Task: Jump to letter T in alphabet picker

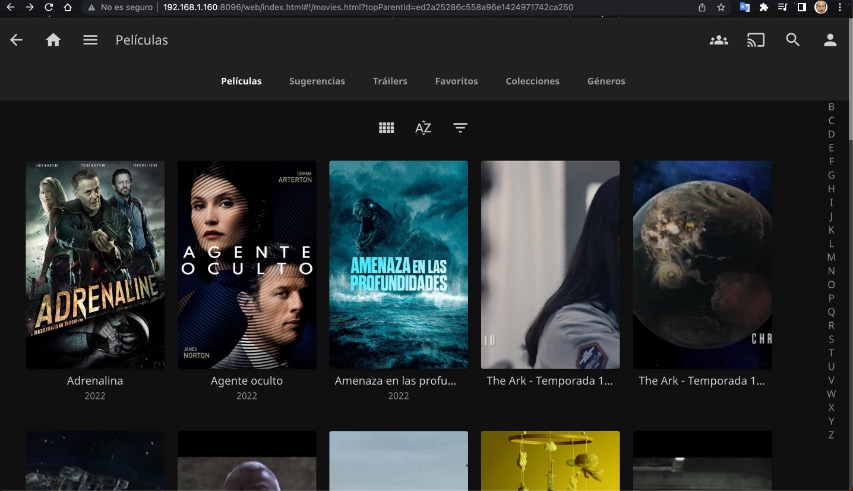Action: click(831, 352)
